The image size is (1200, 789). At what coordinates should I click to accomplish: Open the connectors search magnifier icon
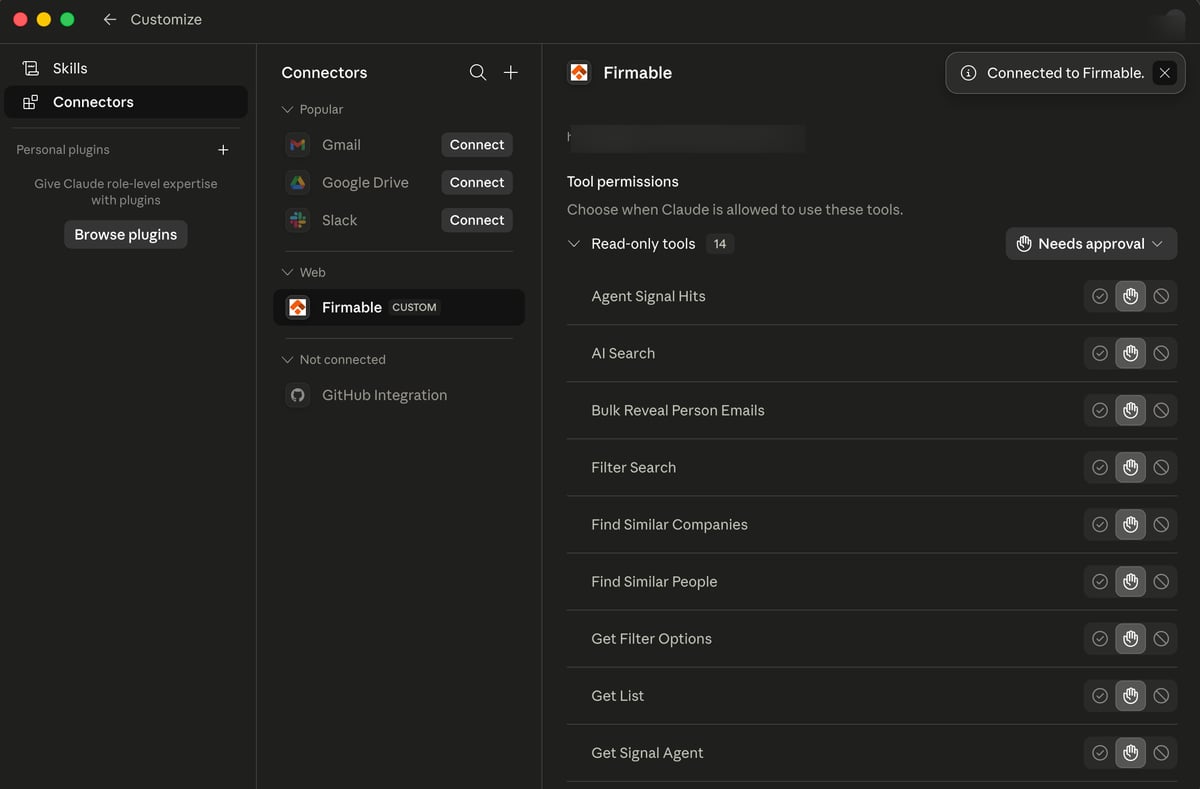[478, 72]
